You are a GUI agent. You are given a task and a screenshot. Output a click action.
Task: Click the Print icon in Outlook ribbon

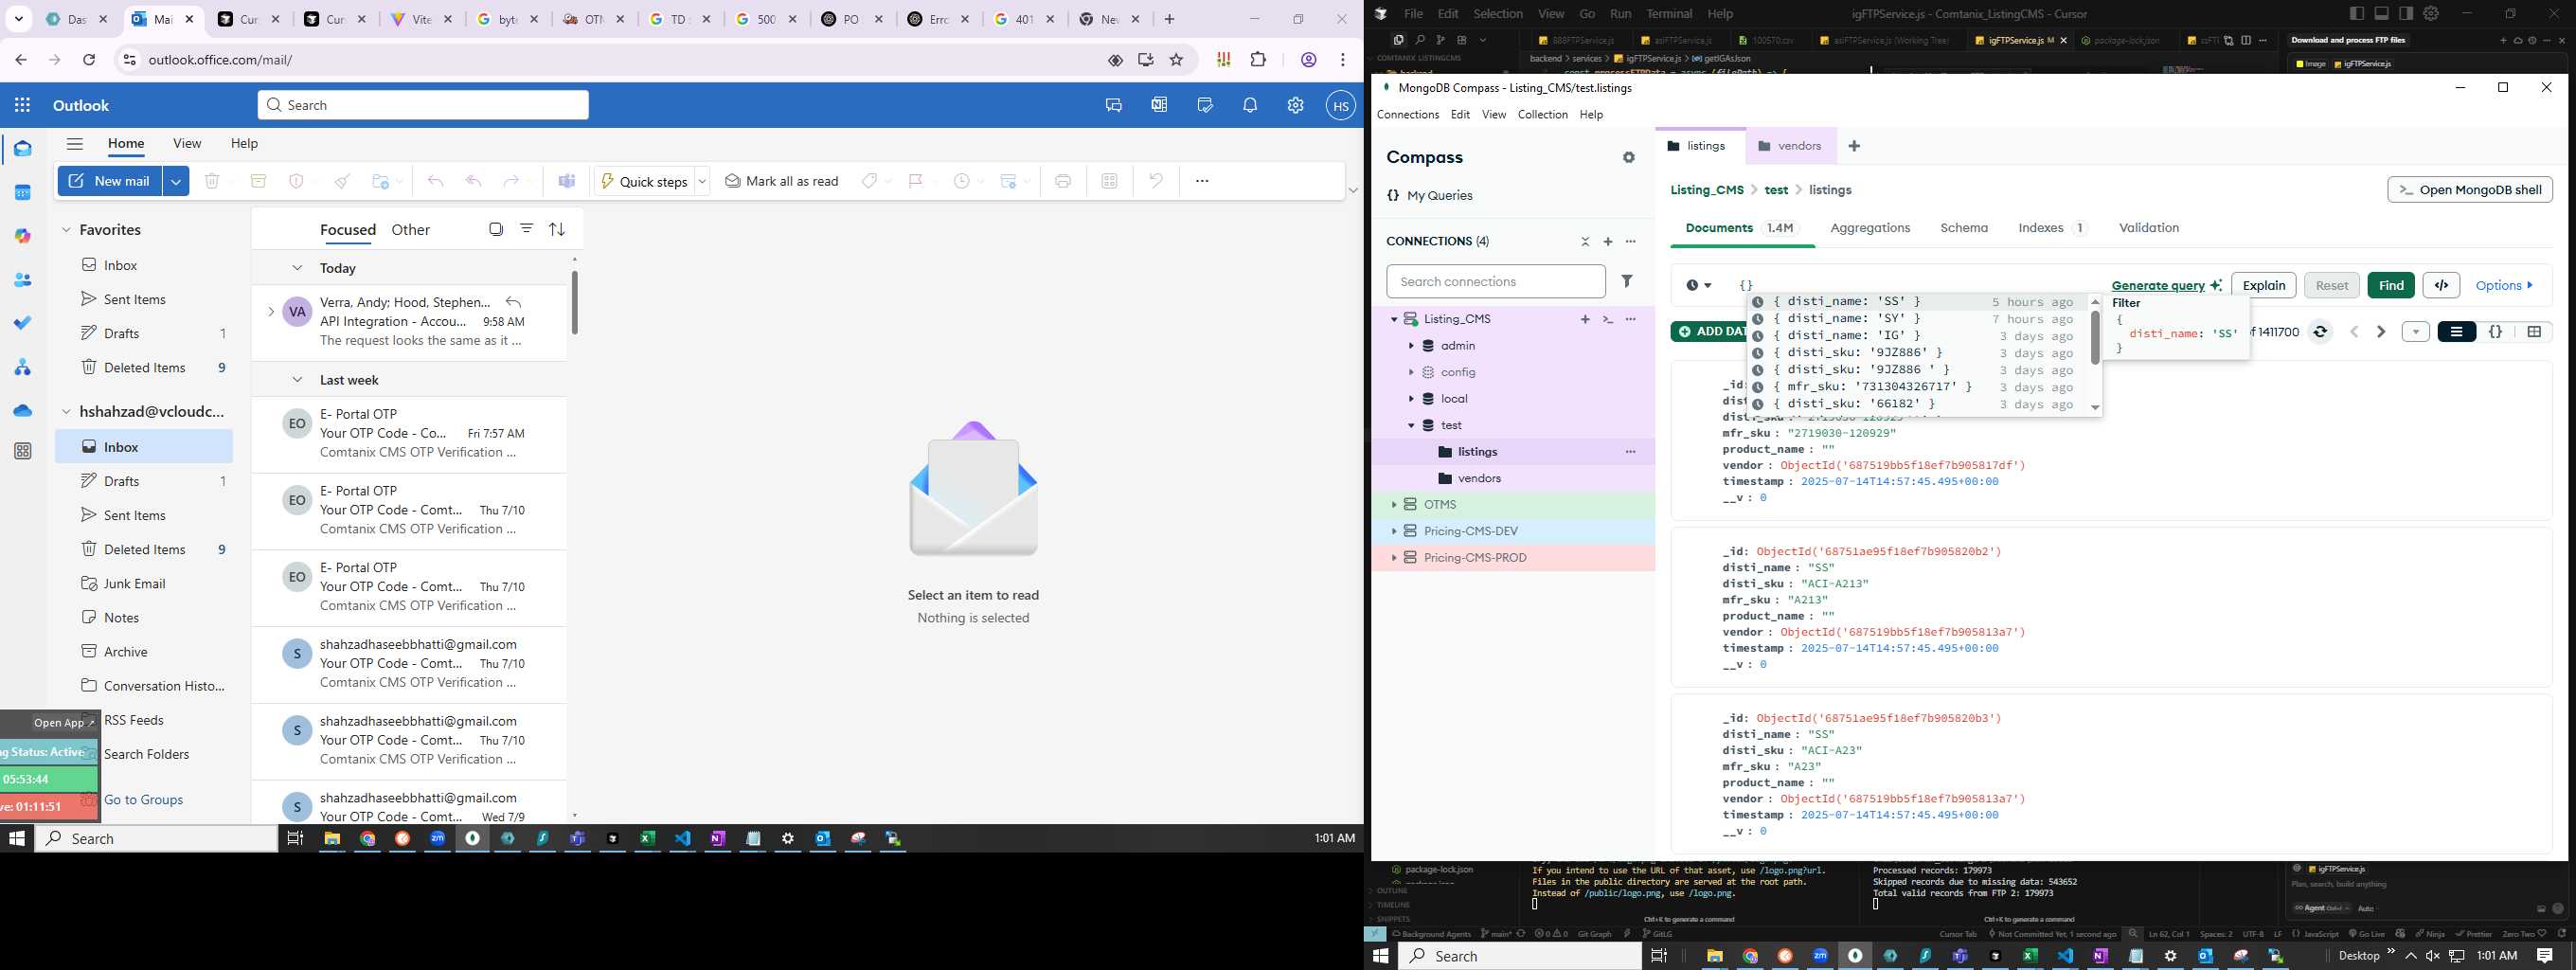[x=1063, y=181]
